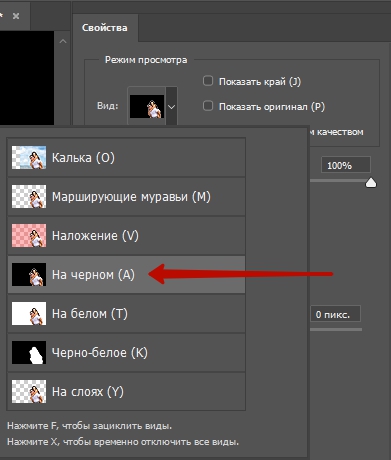This screenshot has width=391, height=460.
Task: Click the hint text Нажмите F, чтобы зациклить виды
Action: tap(90, 426)
